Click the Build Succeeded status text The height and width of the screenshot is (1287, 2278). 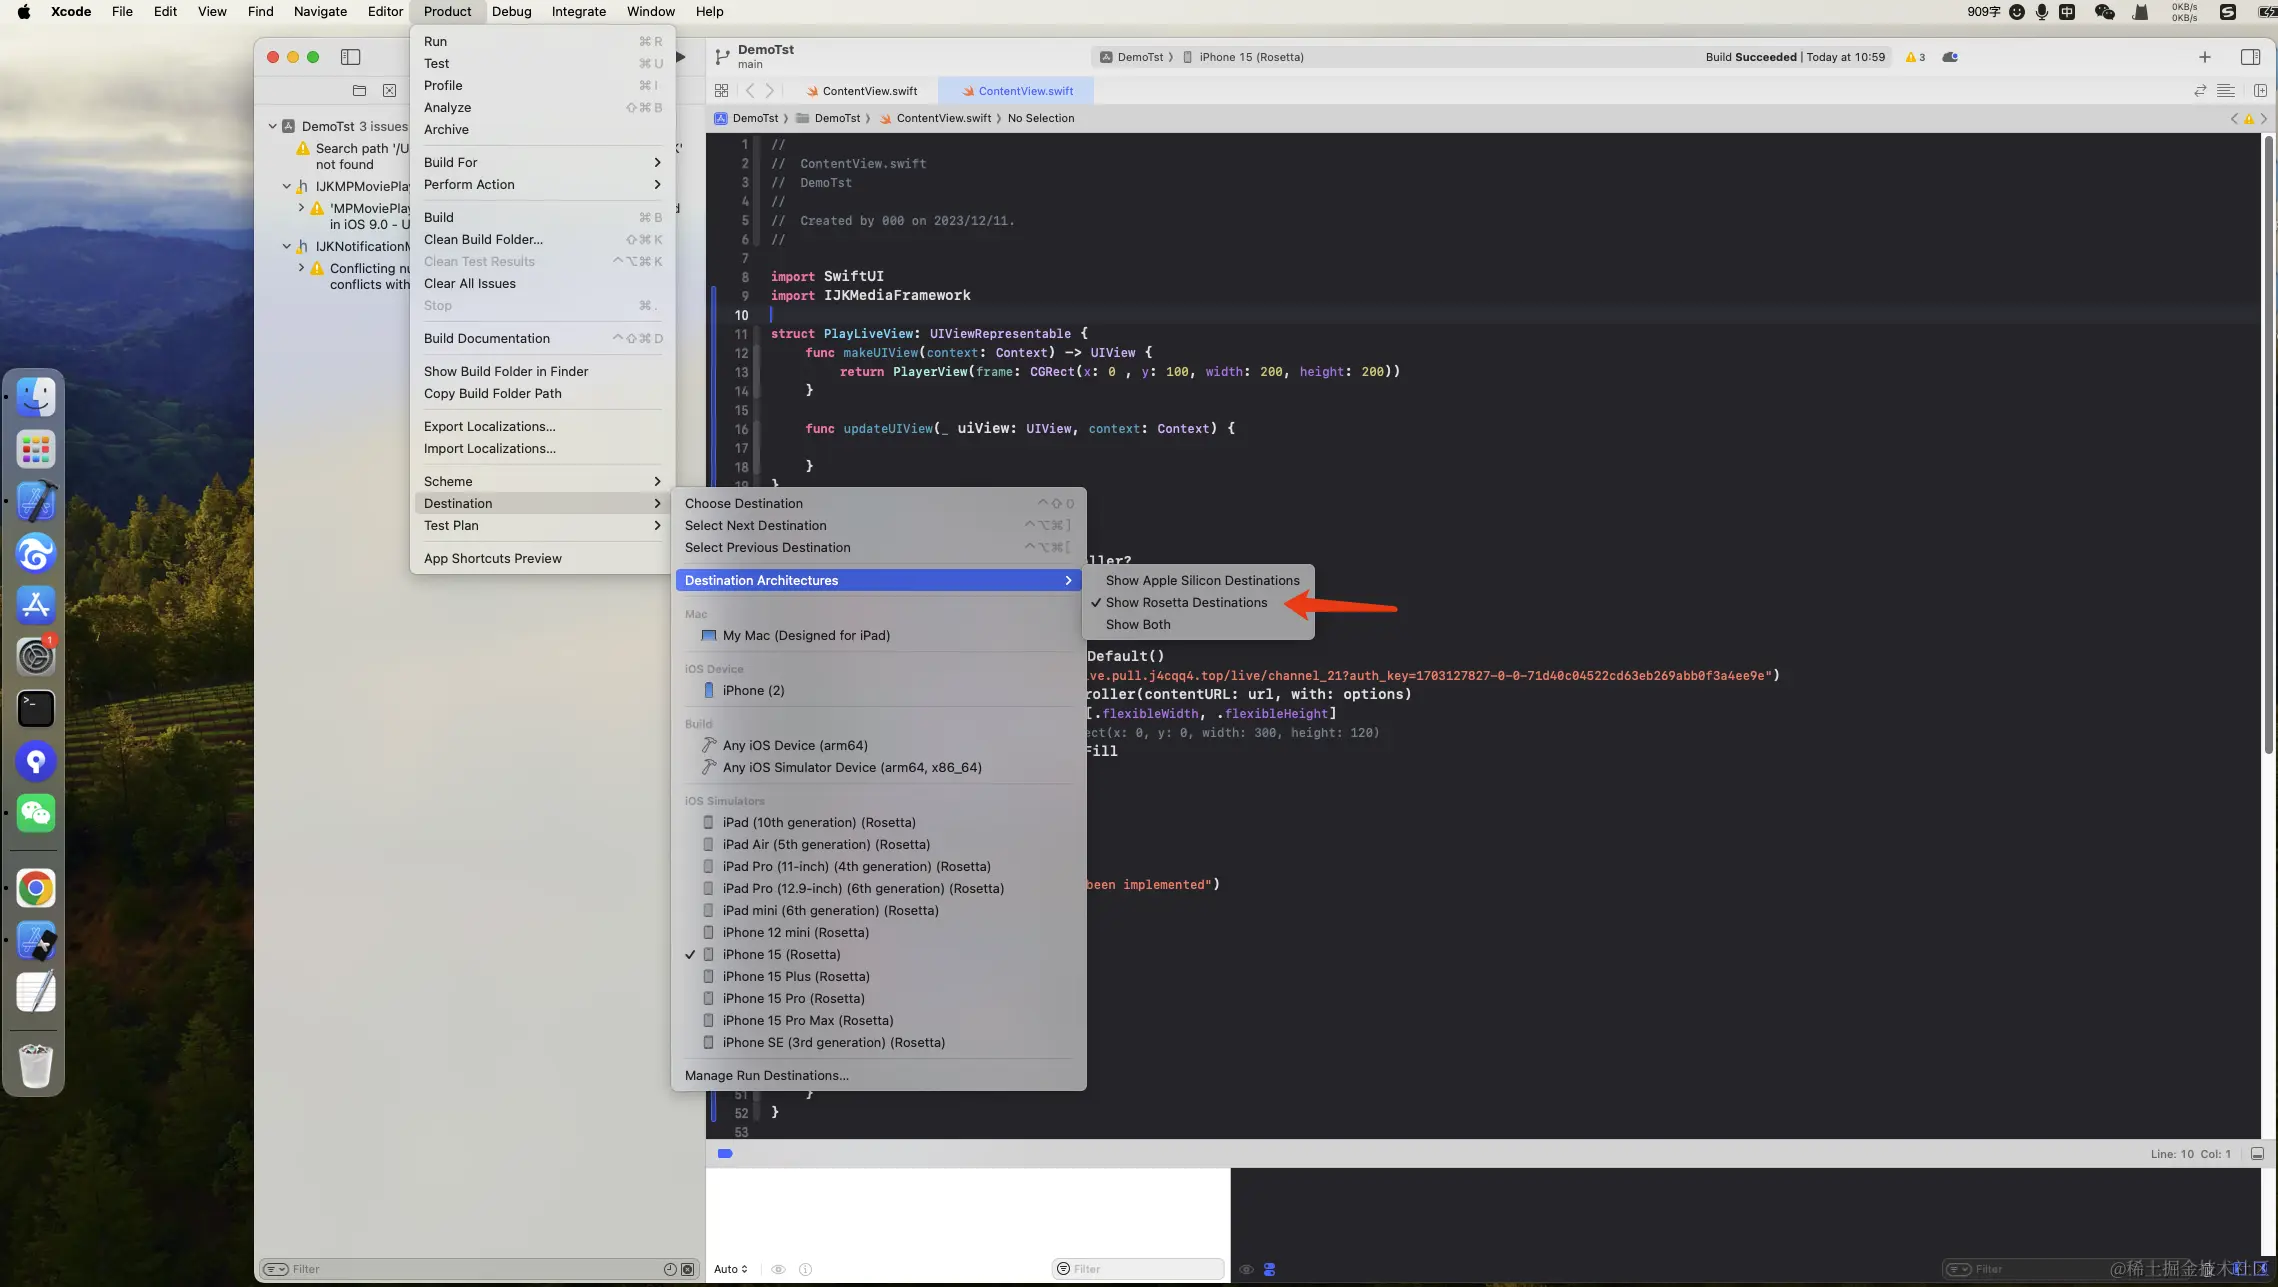[x=1750, y=57]
